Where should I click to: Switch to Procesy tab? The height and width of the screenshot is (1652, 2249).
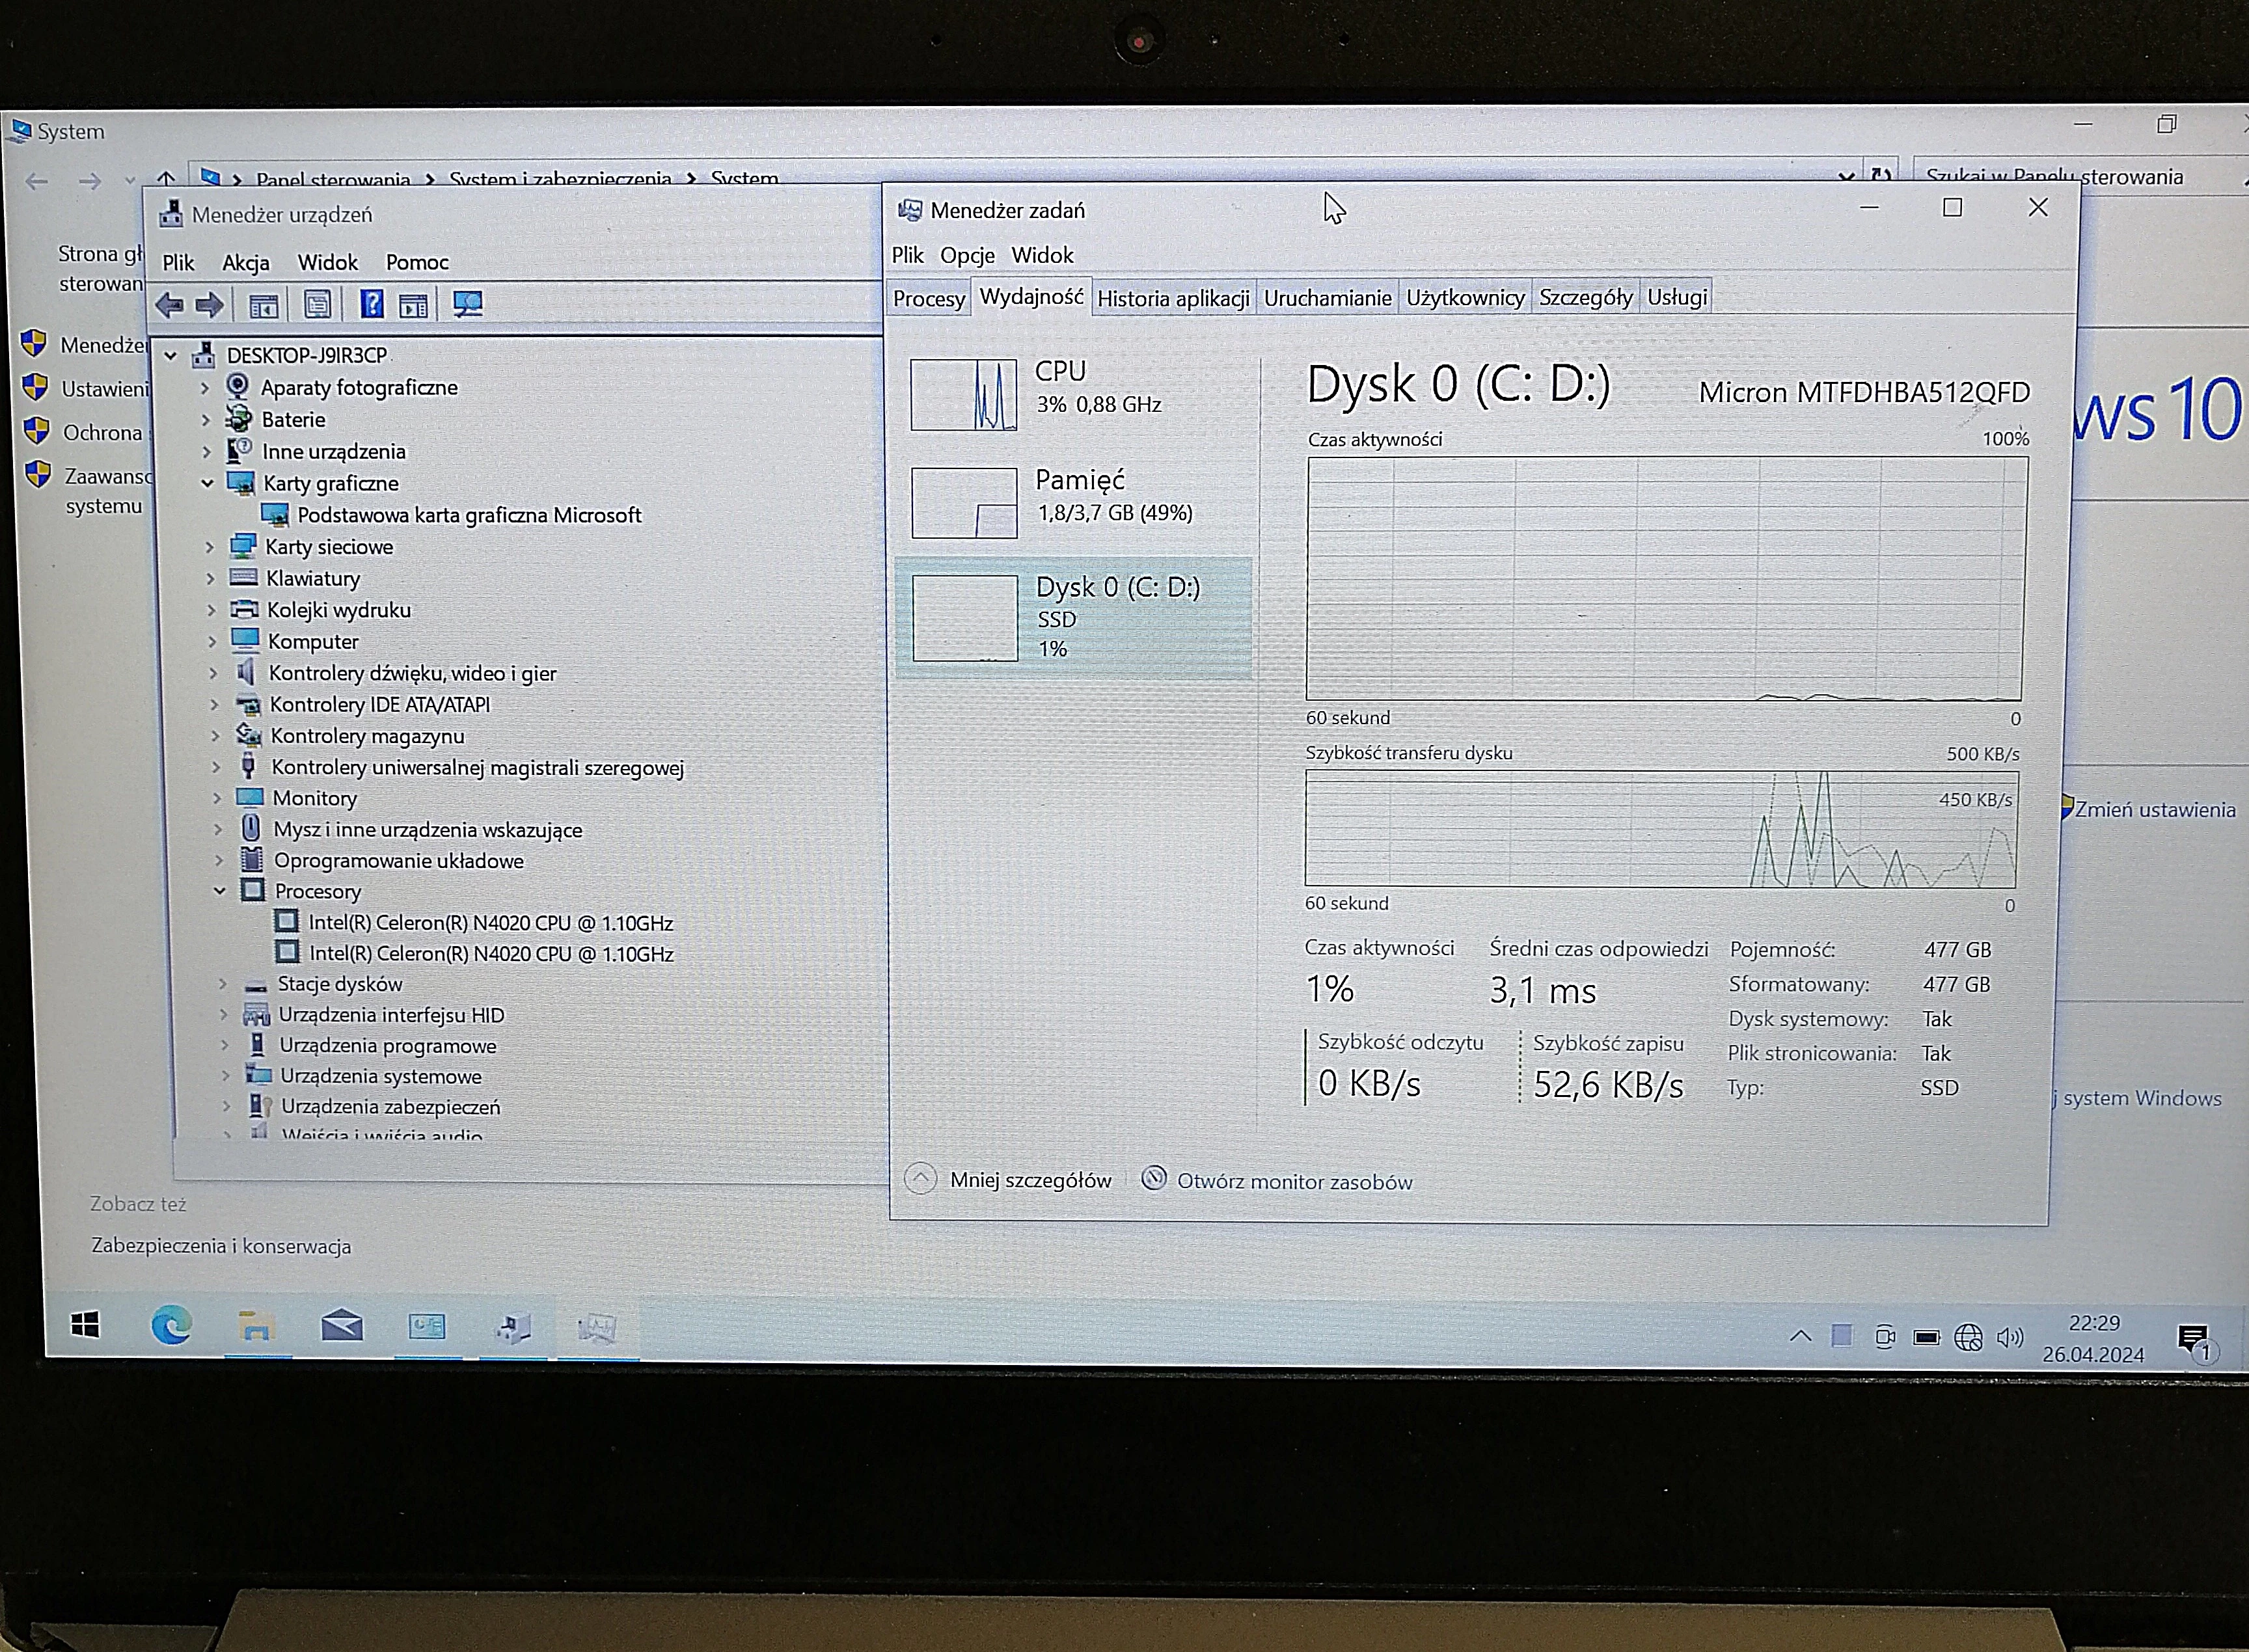pyautogui.click(x=929, y=298)
